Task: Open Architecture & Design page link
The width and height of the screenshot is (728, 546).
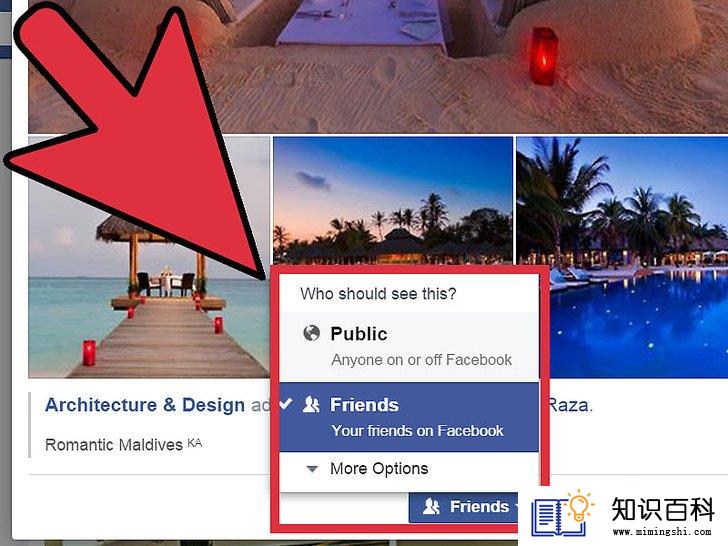Action: click(x=145, y=405)
